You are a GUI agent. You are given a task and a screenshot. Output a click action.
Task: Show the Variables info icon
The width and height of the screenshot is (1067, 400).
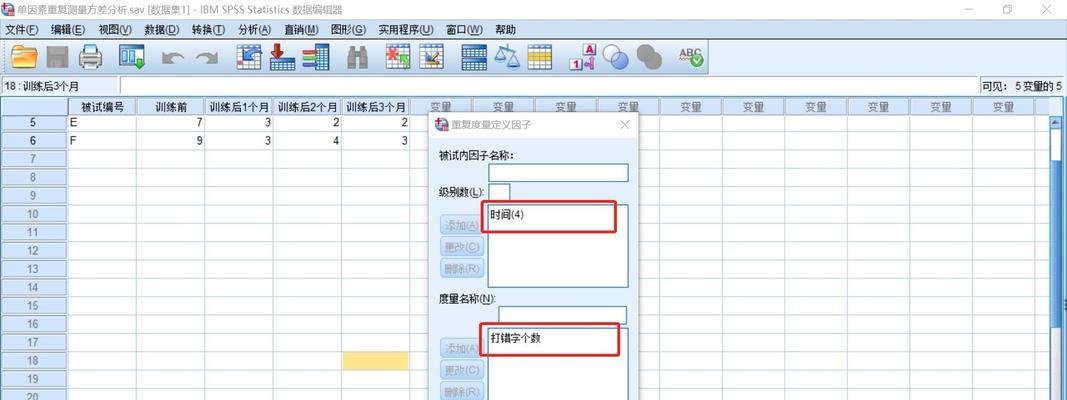tap(316, 57)
